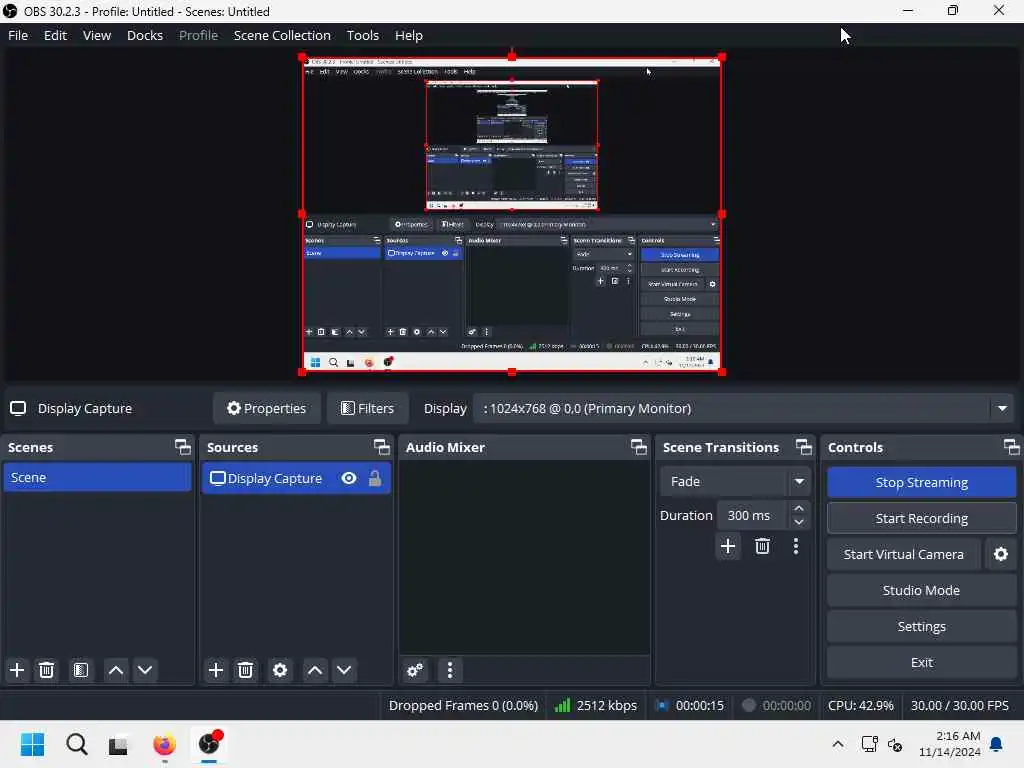The height and width of the screenshot is (768, 1024).
Task: Click the preview canvas display capture
Action: 512,214
